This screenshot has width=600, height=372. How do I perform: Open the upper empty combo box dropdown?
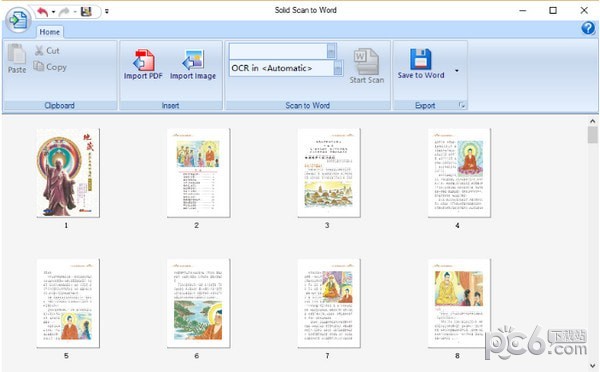(331, 51)
